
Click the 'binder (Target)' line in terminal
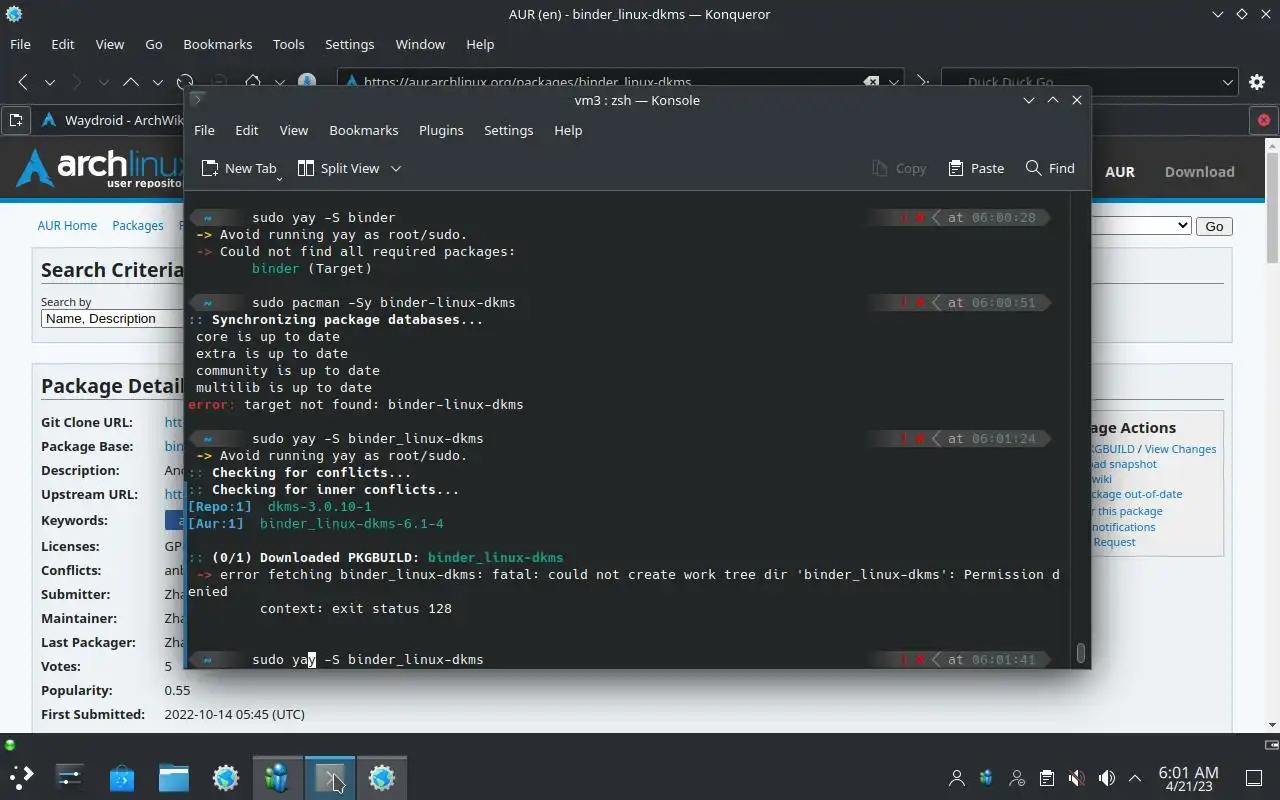pyautogui.click(x=312, y=268)
